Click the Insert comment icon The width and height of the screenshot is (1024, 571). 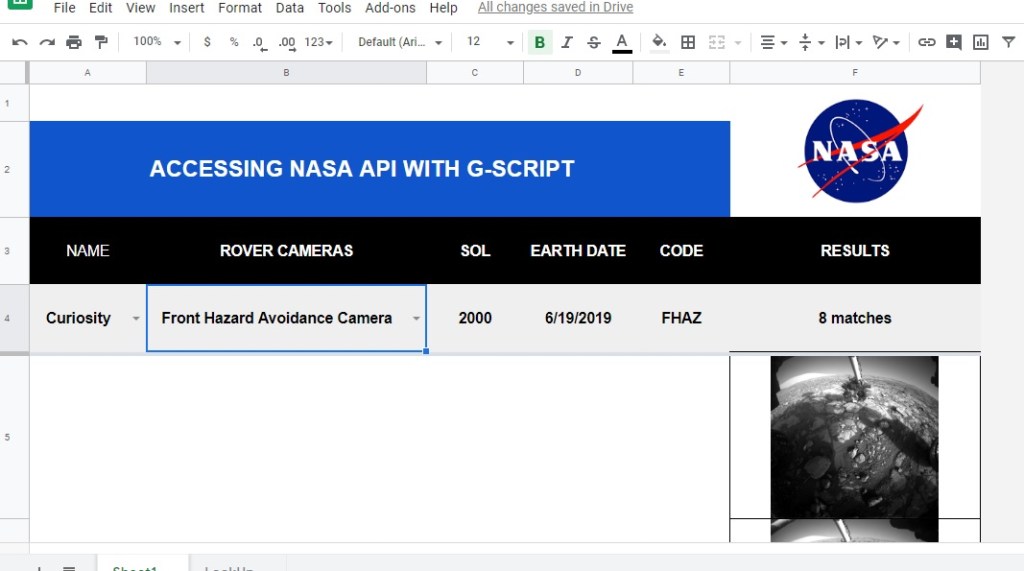tap(954, 42)
